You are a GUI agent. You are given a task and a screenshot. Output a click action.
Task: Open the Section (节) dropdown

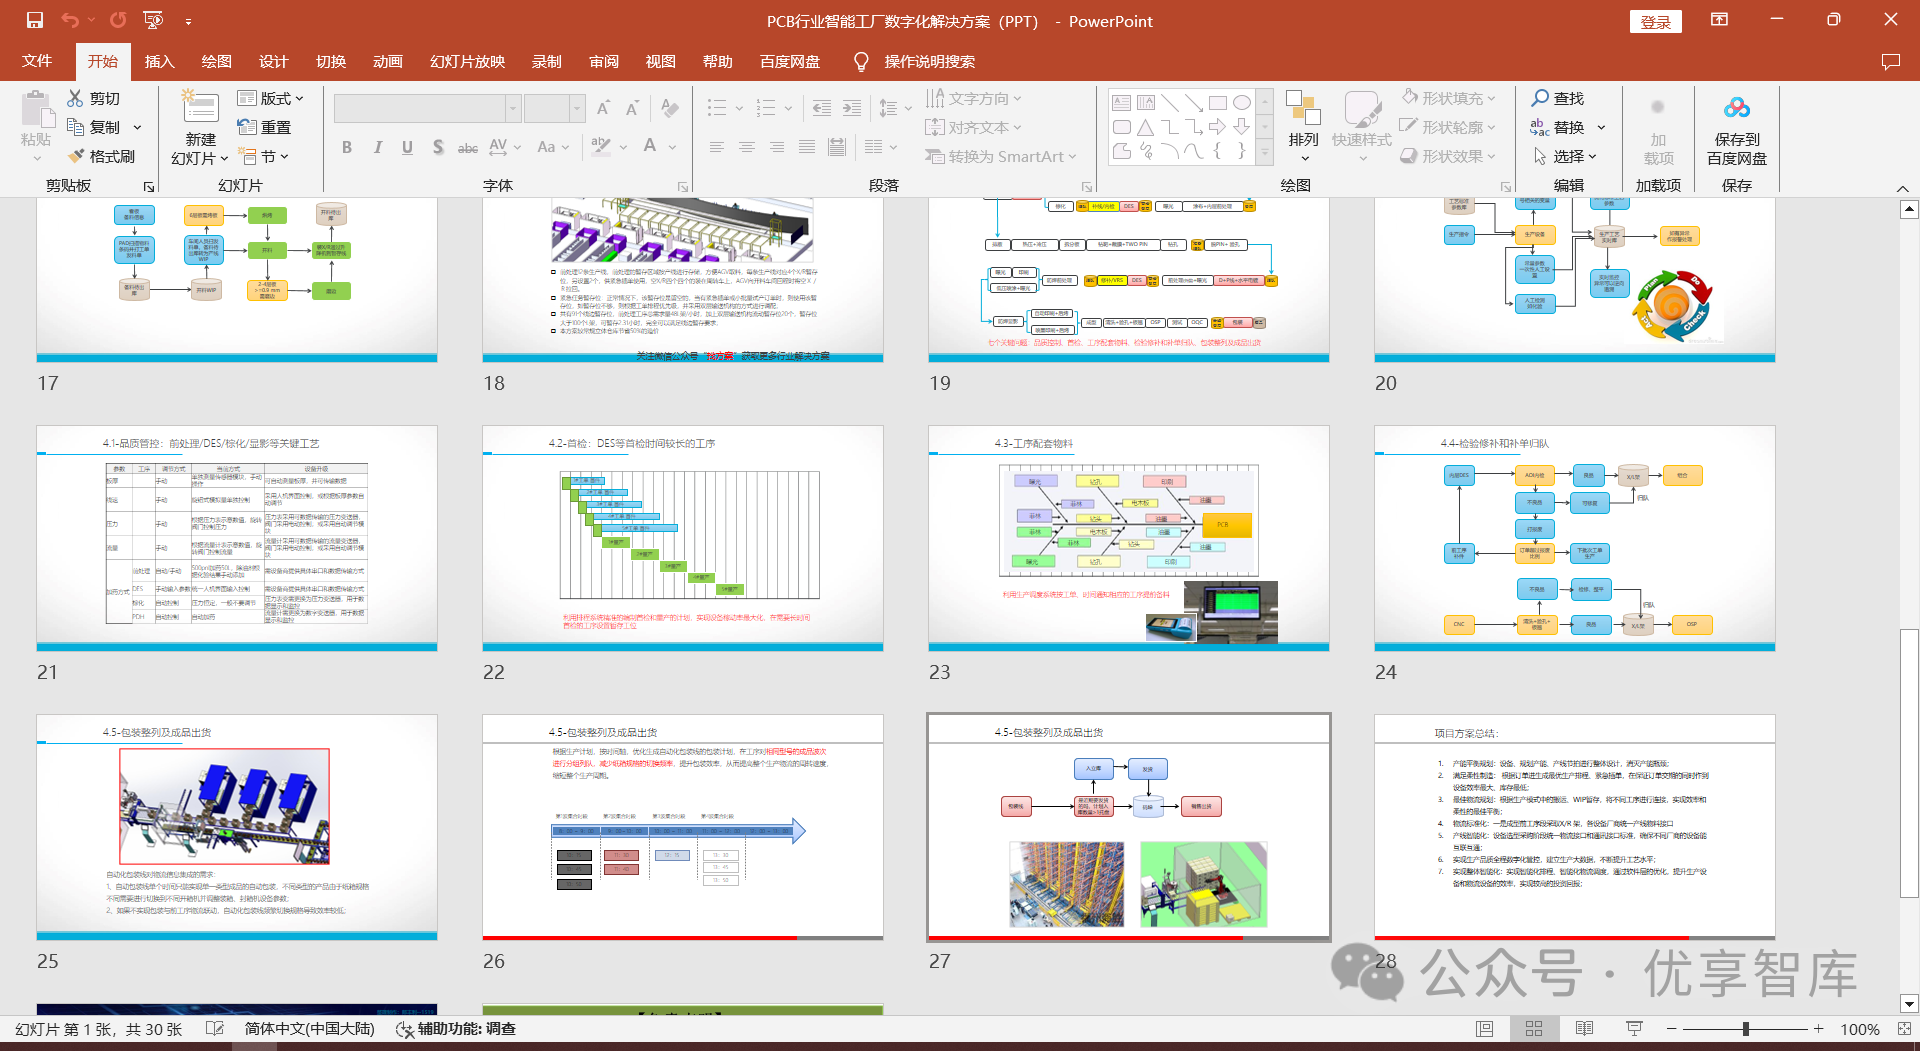click(264, 156)
